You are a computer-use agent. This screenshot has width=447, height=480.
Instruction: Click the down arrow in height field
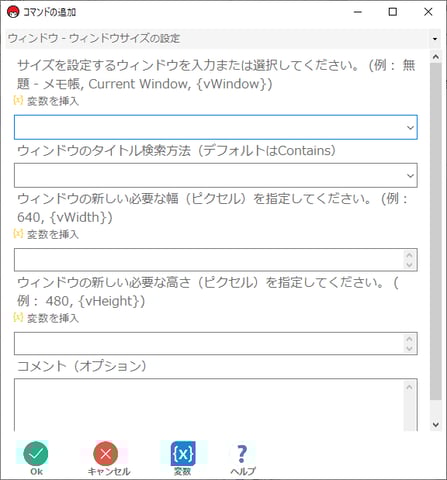(x=410, y=349)
